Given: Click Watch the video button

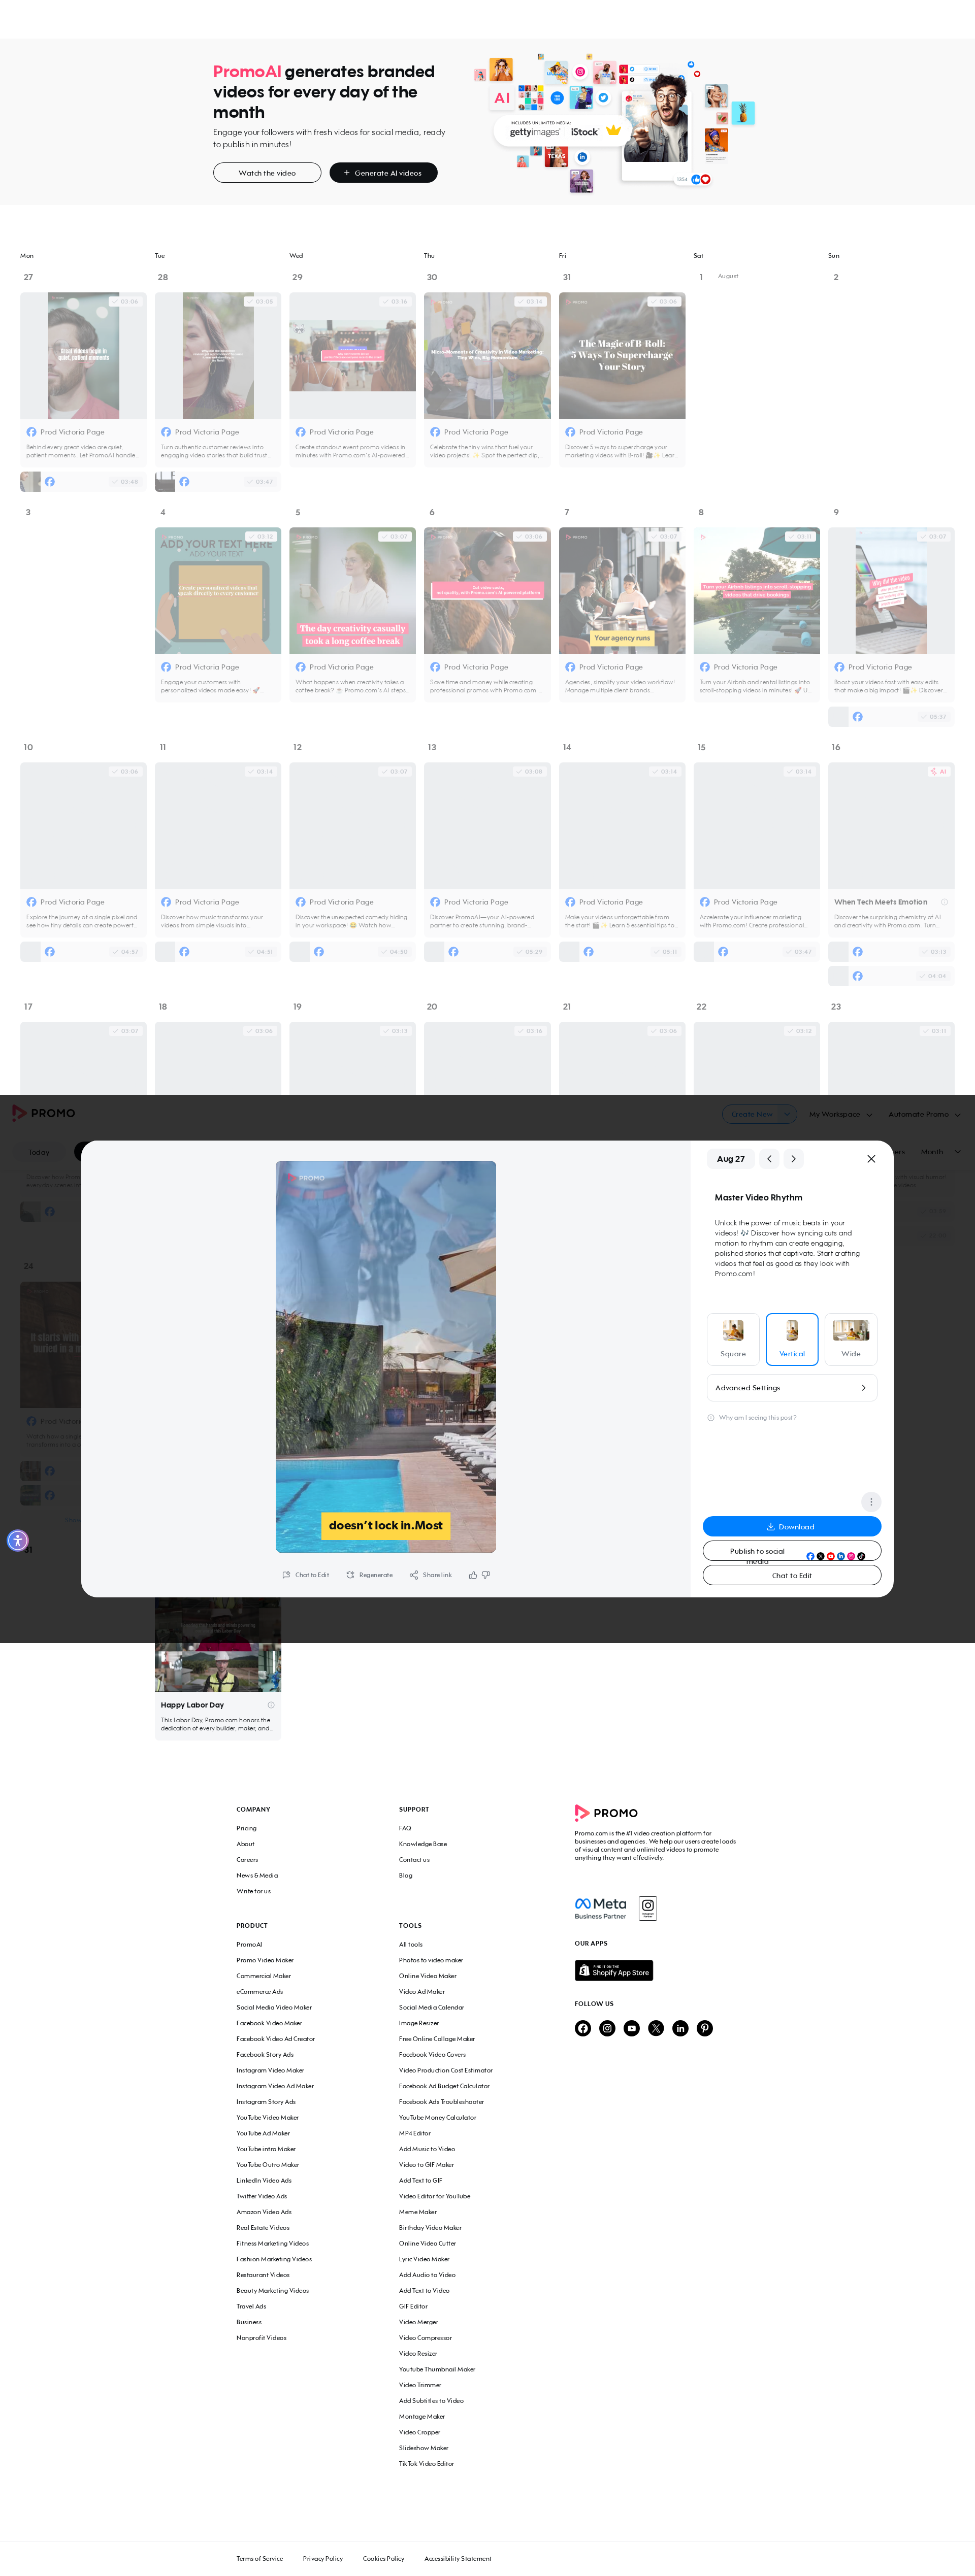Looking at the screenshot, I should pyautogui.click(x=267, y=173).
